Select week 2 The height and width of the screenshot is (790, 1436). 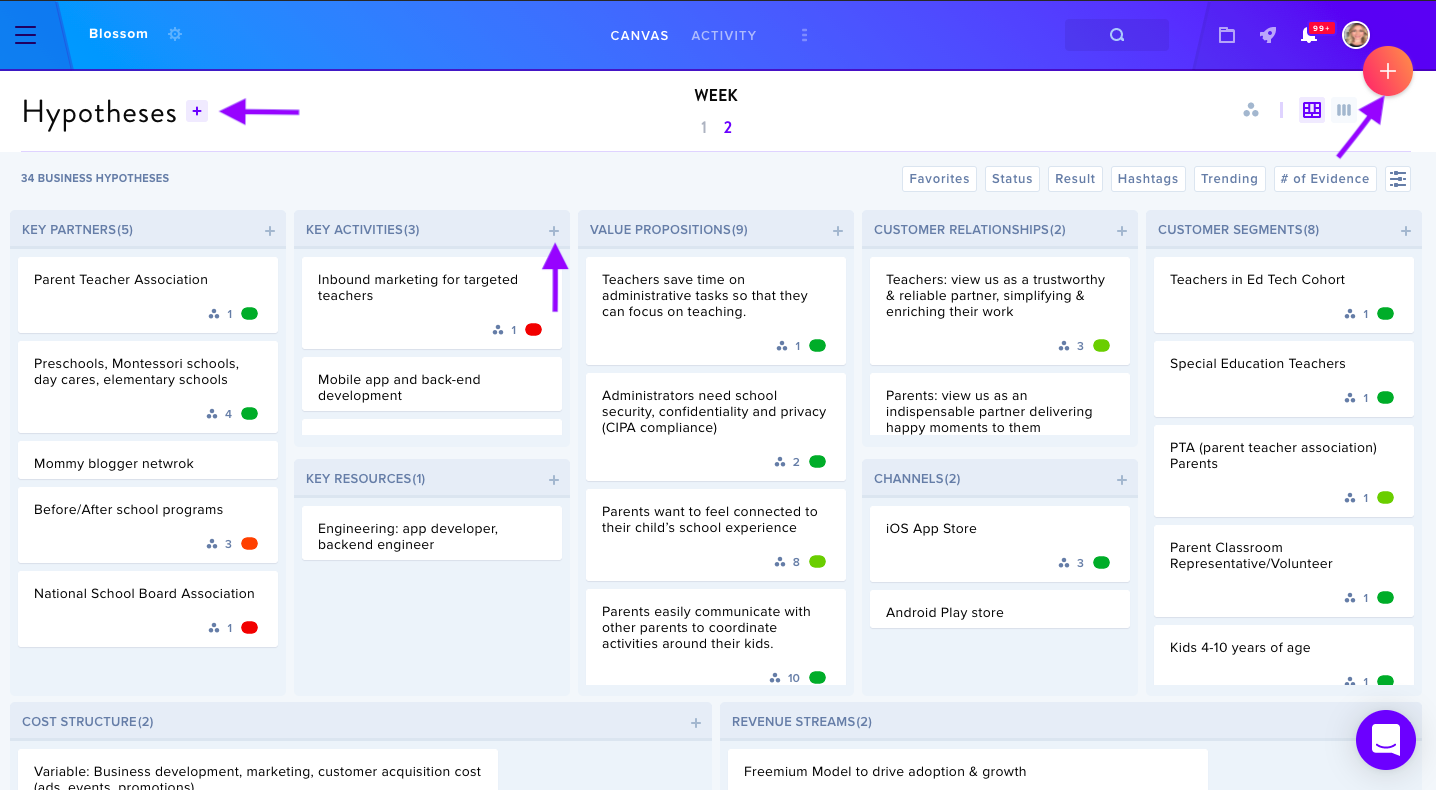point(728,127)
